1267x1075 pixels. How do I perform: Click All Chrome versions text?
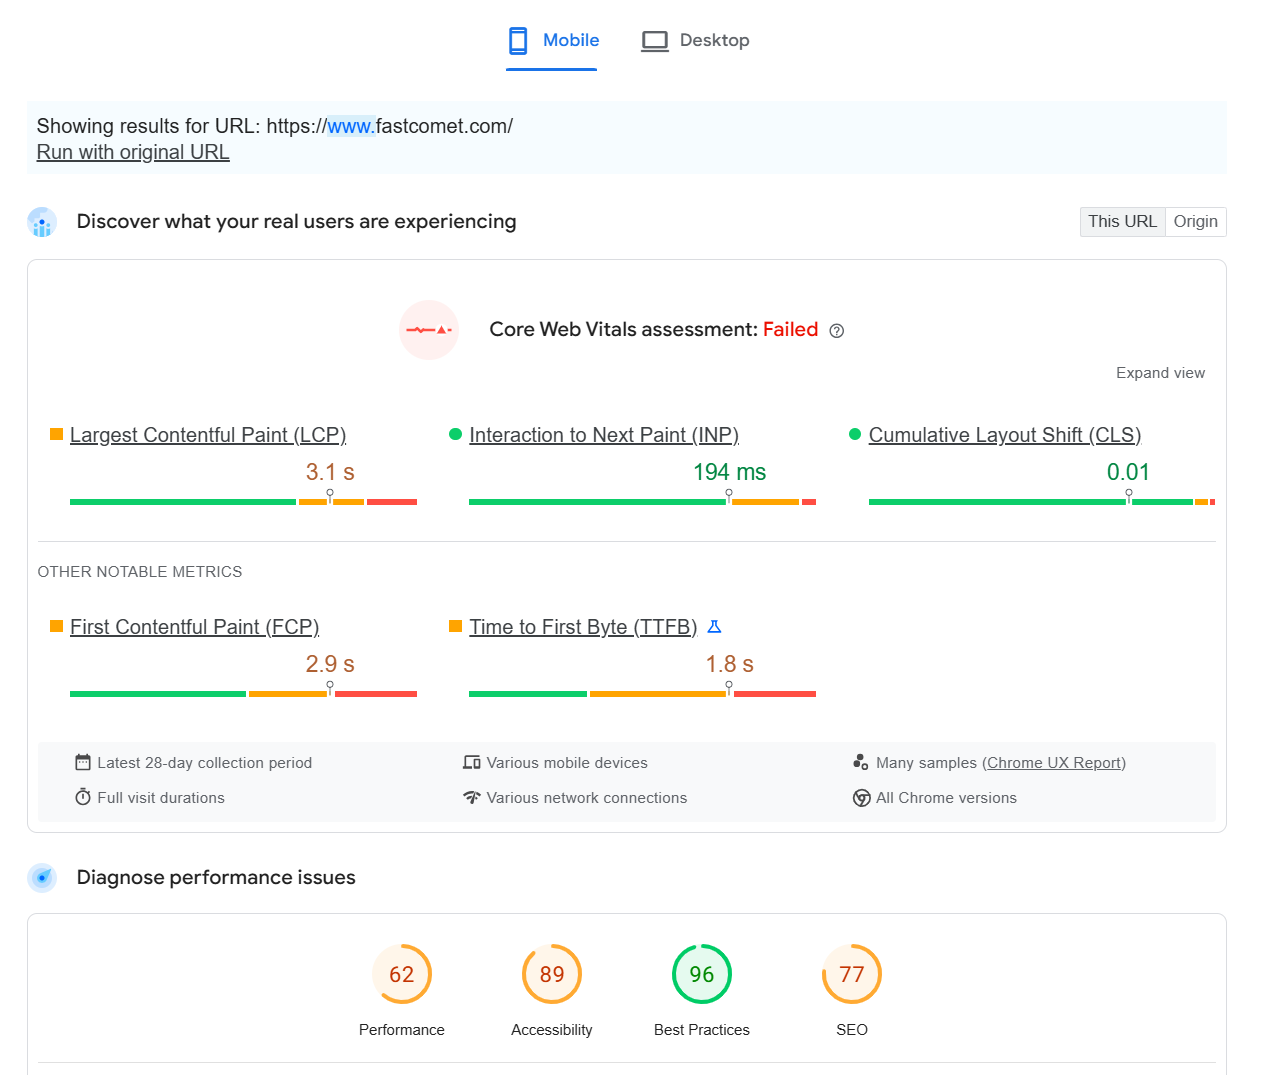tap(946, 798)
